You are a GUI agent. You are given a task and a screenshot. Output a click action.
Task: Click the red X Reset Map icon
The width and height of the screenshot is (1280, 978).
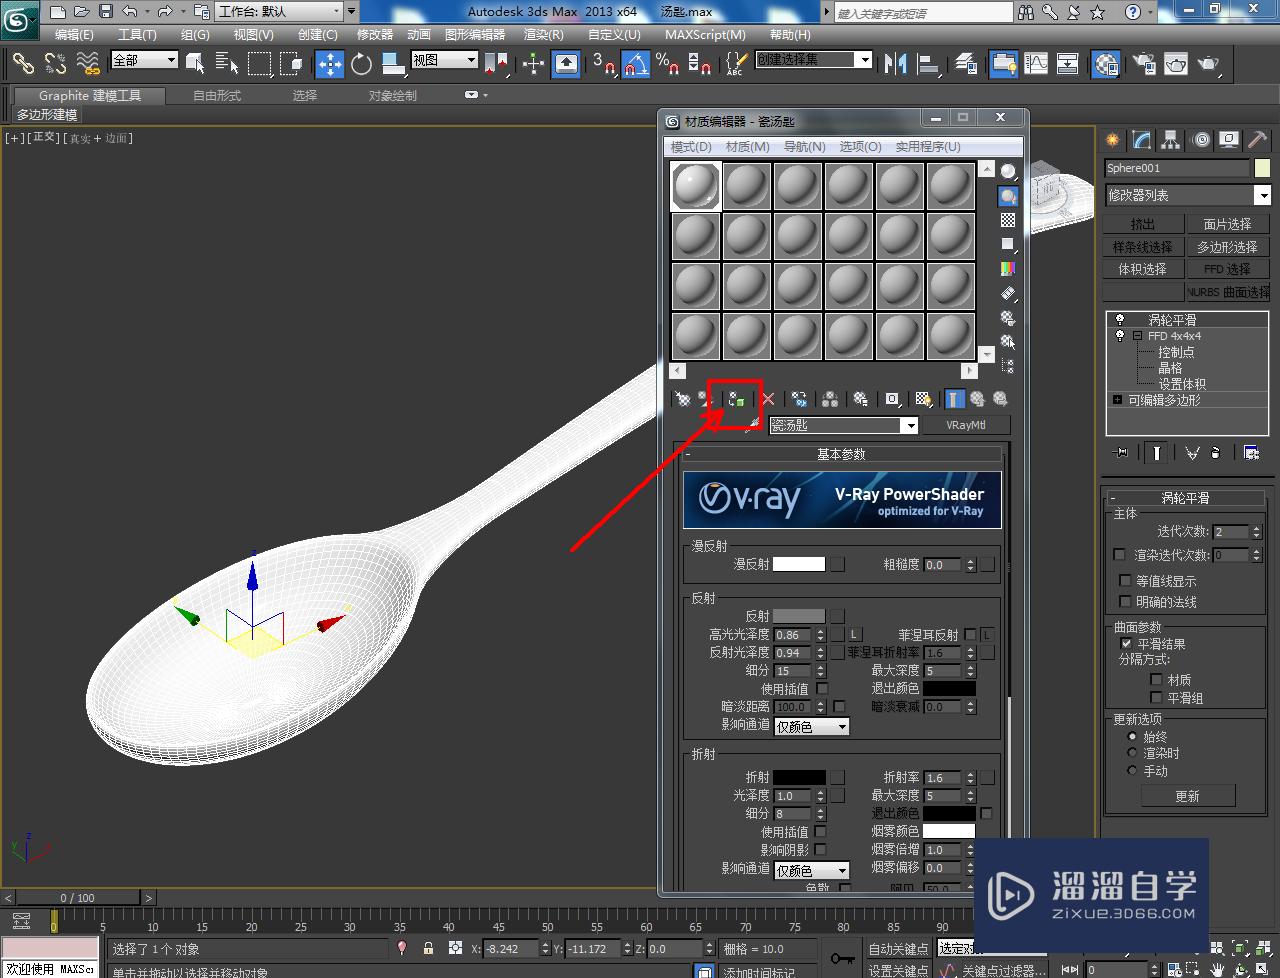(x=768, y=399)
